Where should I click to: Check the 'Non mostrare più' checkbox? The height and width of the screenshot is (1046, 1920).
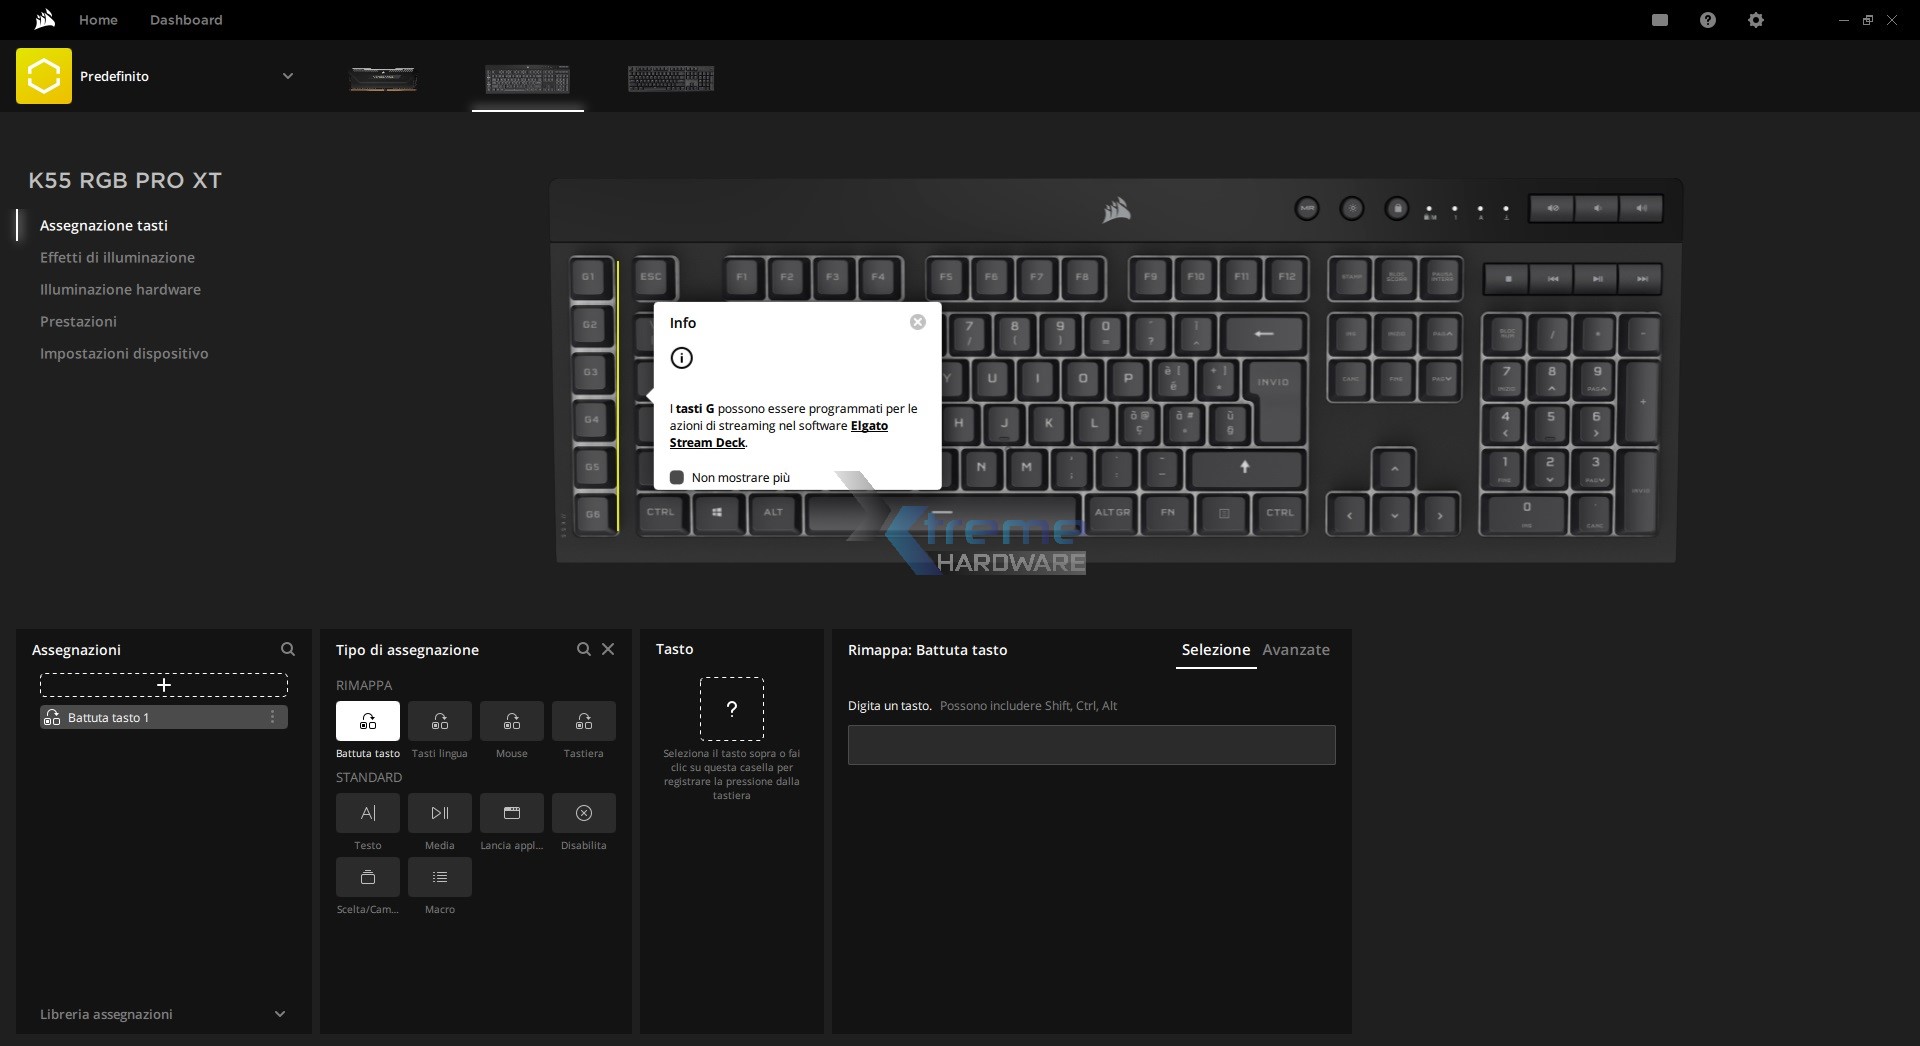(677, 478)
